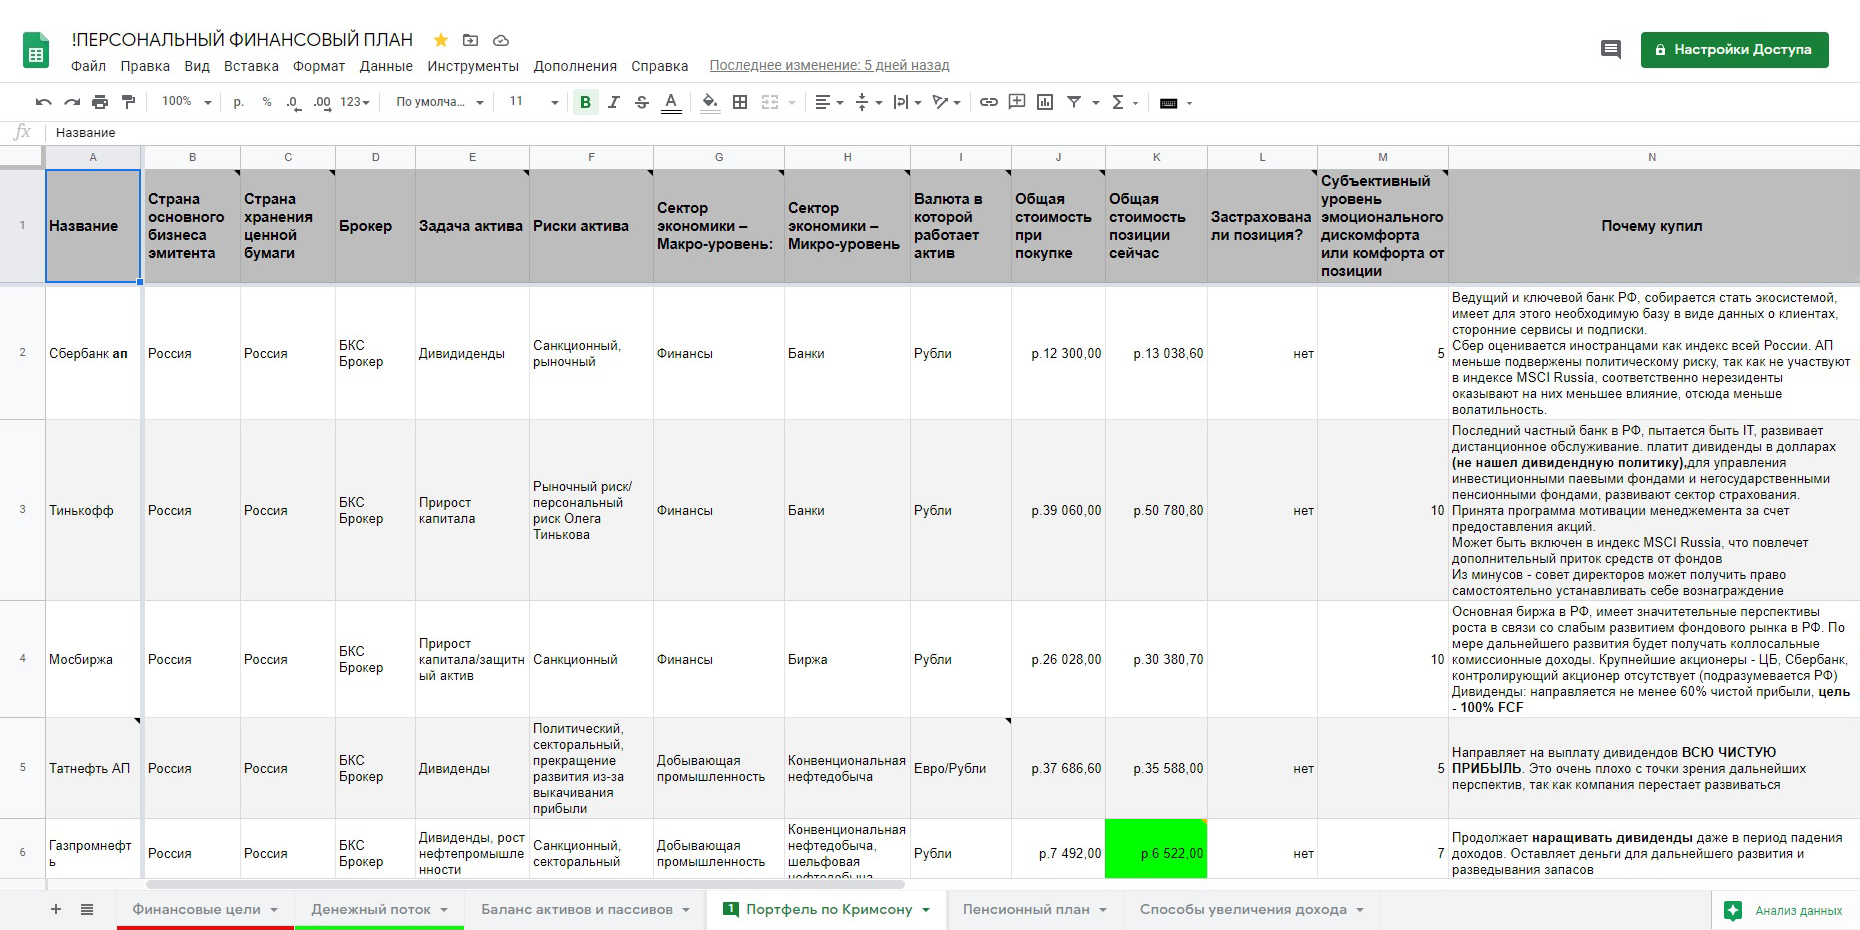
Task: Create a filter
Action: coord(1074,102)
